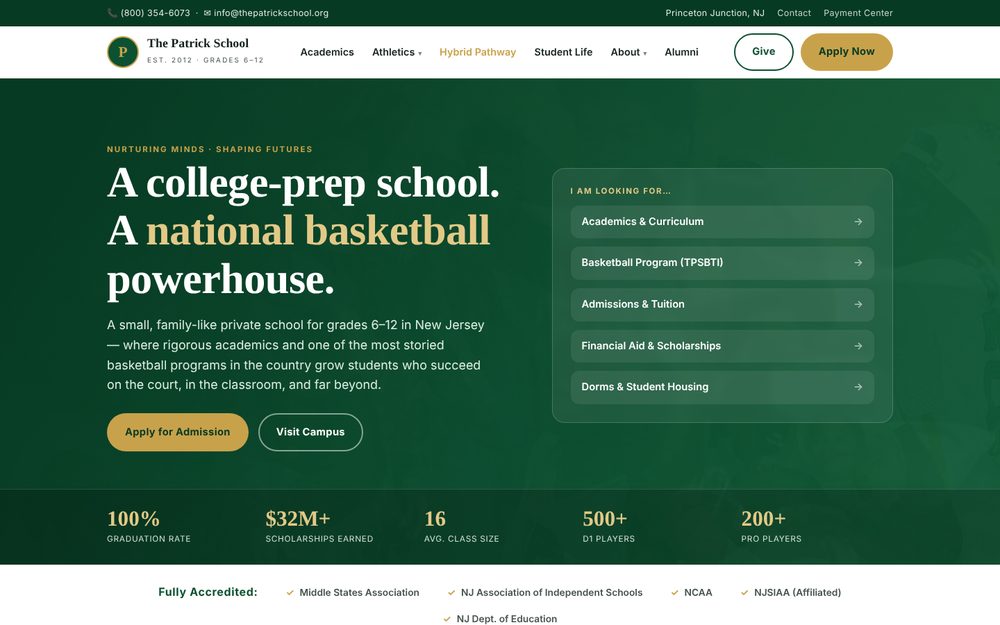Viewport: 1000px width, 625px height.
Task: Click the arrow icon on Dorms & Student Housing
Action: 858,387
